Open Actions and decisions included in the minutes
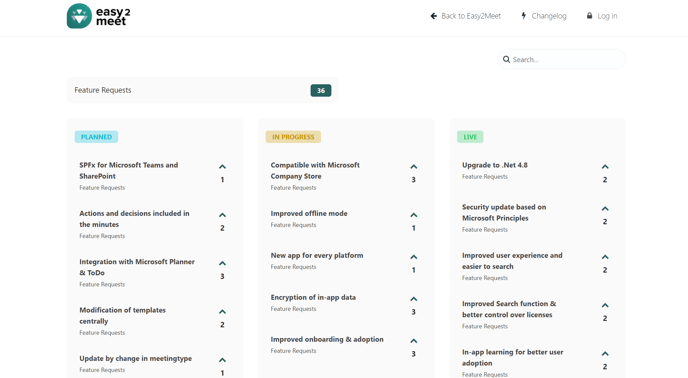The width and height of the screenshot is (688, 378). (134, 219)
